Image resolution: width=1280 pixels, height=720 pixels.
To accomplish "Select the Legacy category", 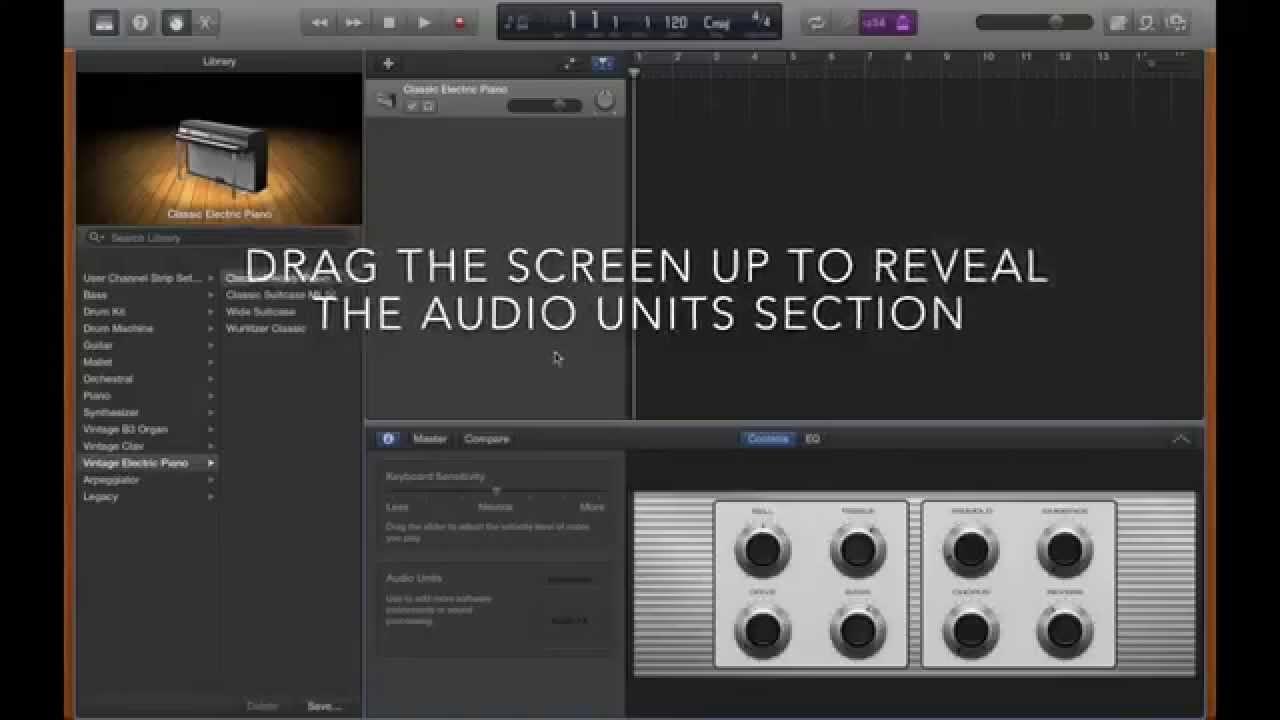I will click(x=148, y=496).
